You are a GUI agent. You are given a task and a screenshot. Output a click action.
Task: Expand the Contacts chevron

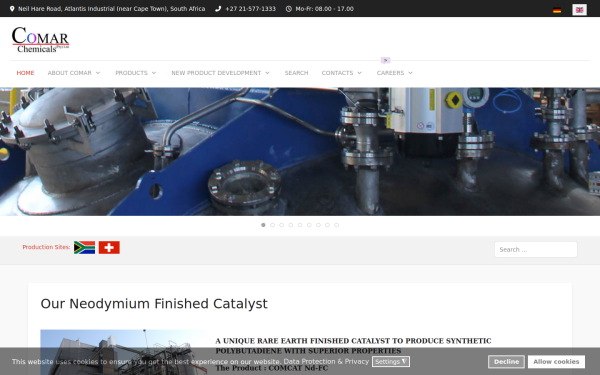point(359,73)
